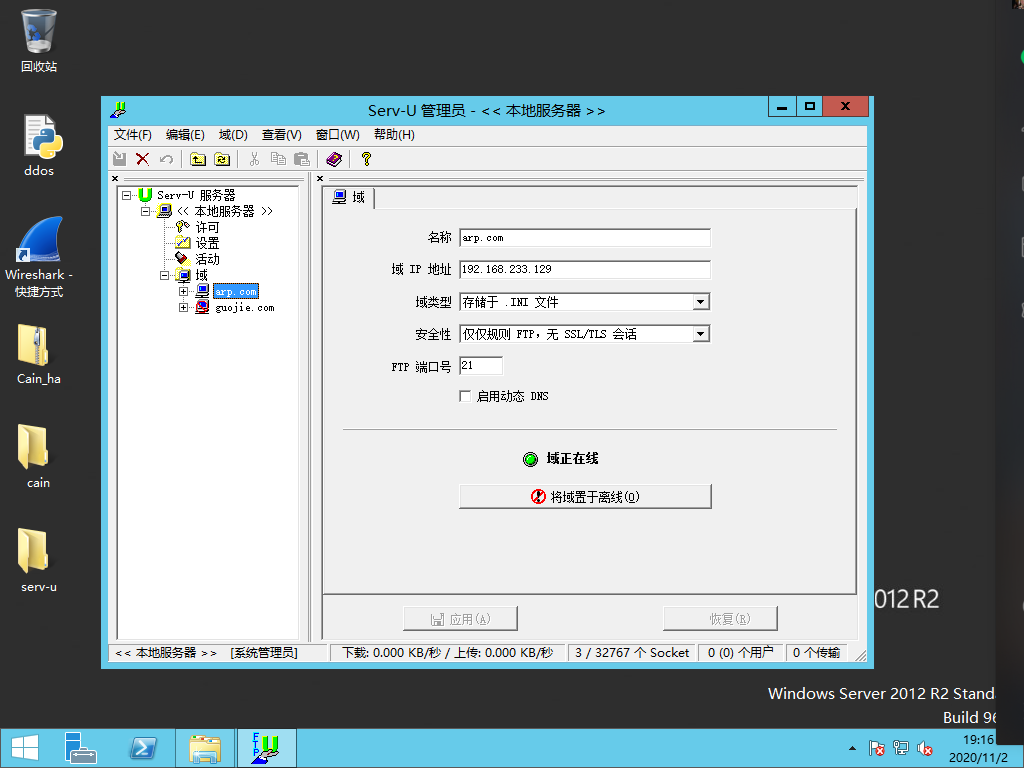The image size is (1024, 768).
Task: Open File Explorer on the taskbar
Action: (205, 748)
